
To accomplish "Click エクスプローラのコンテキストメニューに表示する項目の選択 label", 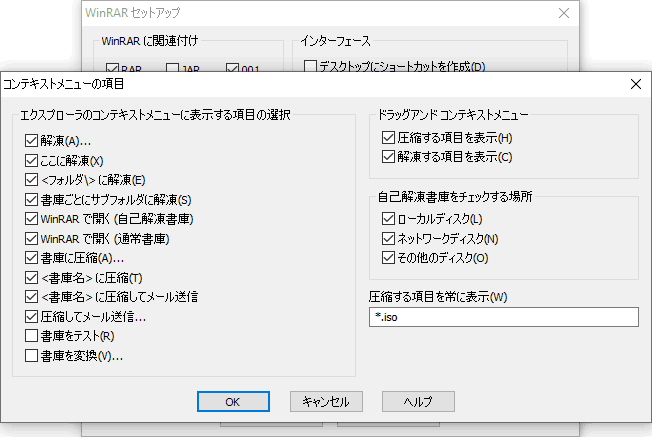I will click(x=156, y=115).
